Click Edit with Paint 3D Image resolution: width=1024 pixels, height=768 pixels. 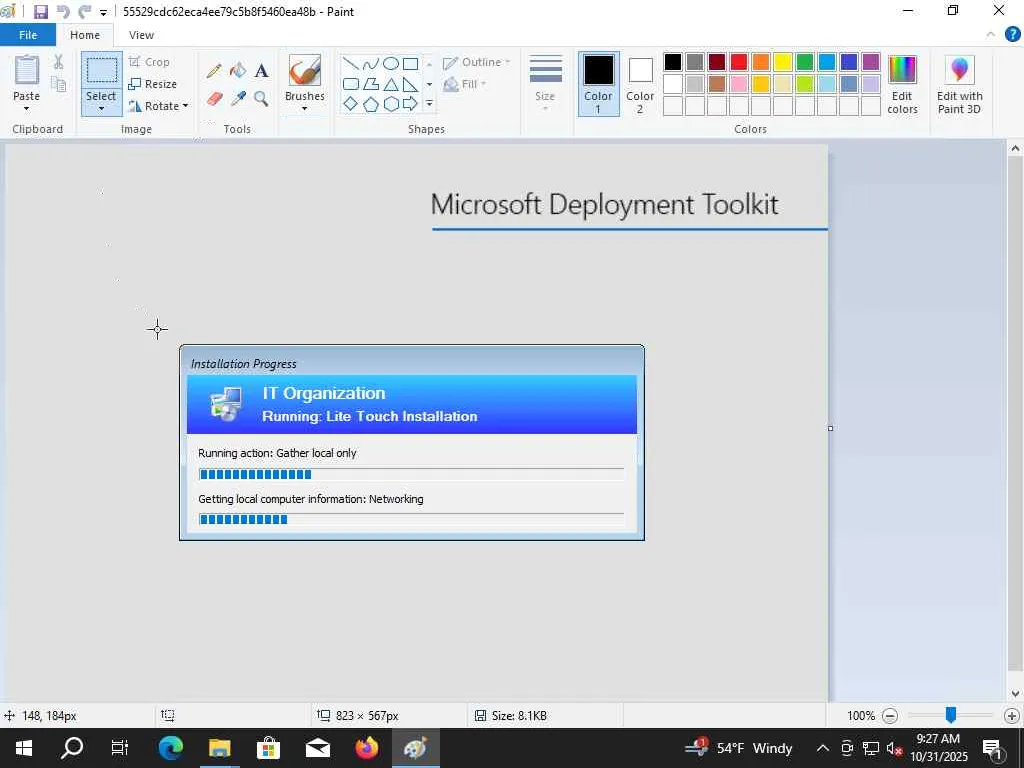click(959, 85)
